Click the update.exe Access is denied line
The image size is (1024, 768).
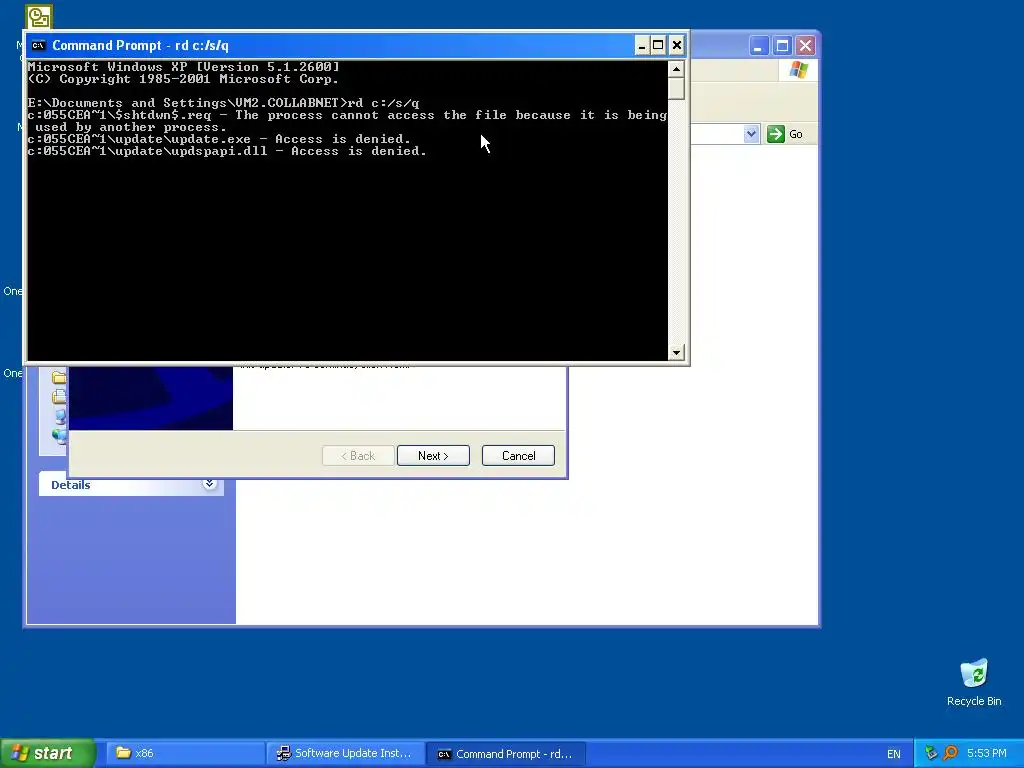click(219, 138)
